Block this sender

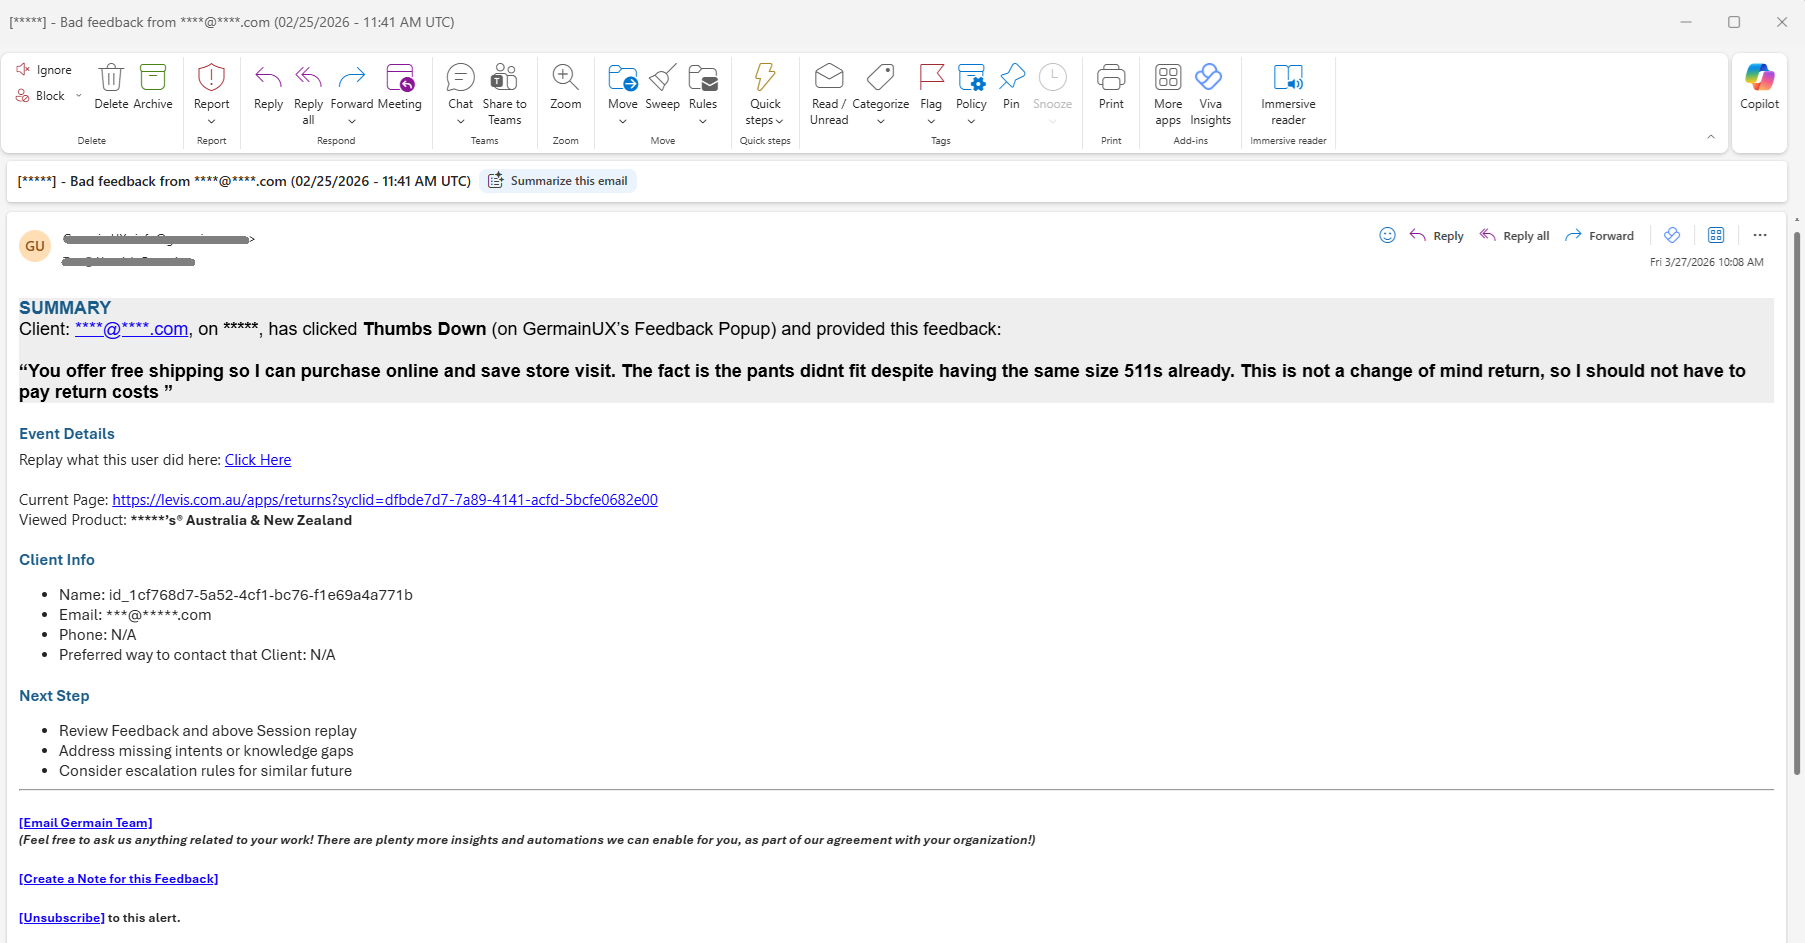(x=41, y=96)
